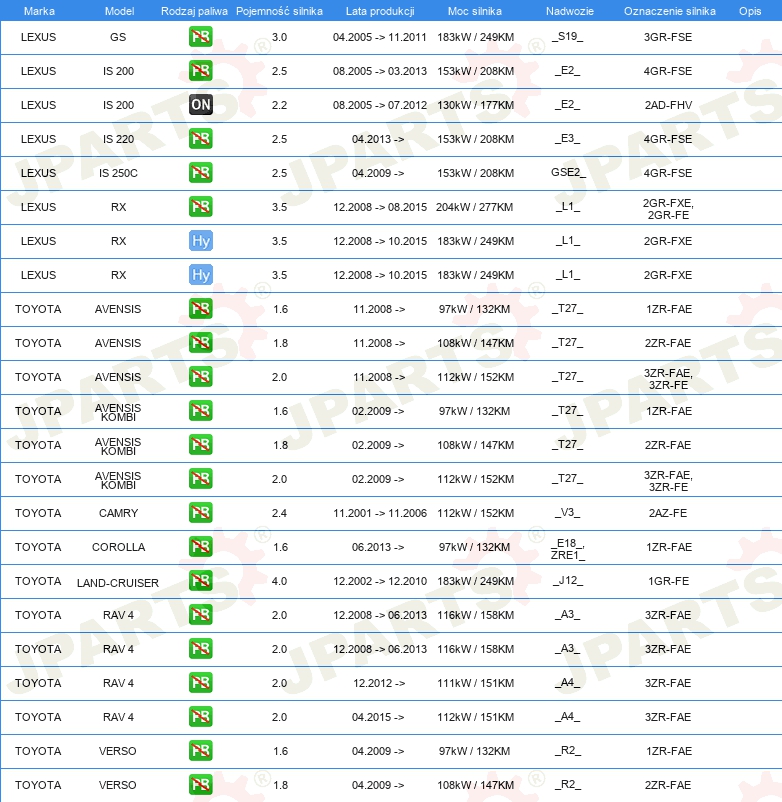Screen dimensions: 782x802
Task: Select the IS 250C model cell
Action: coord(118,173)
